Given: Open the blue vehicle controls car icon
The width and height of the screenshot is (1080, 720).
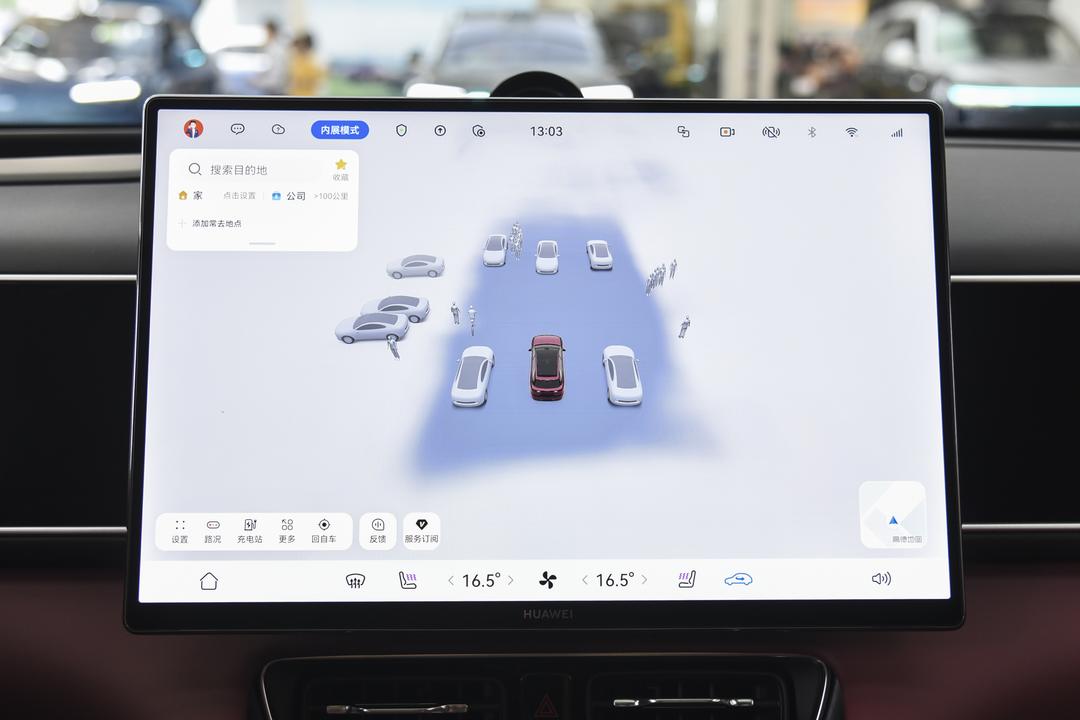Looking at the screenshot, I should click(738, 579).
